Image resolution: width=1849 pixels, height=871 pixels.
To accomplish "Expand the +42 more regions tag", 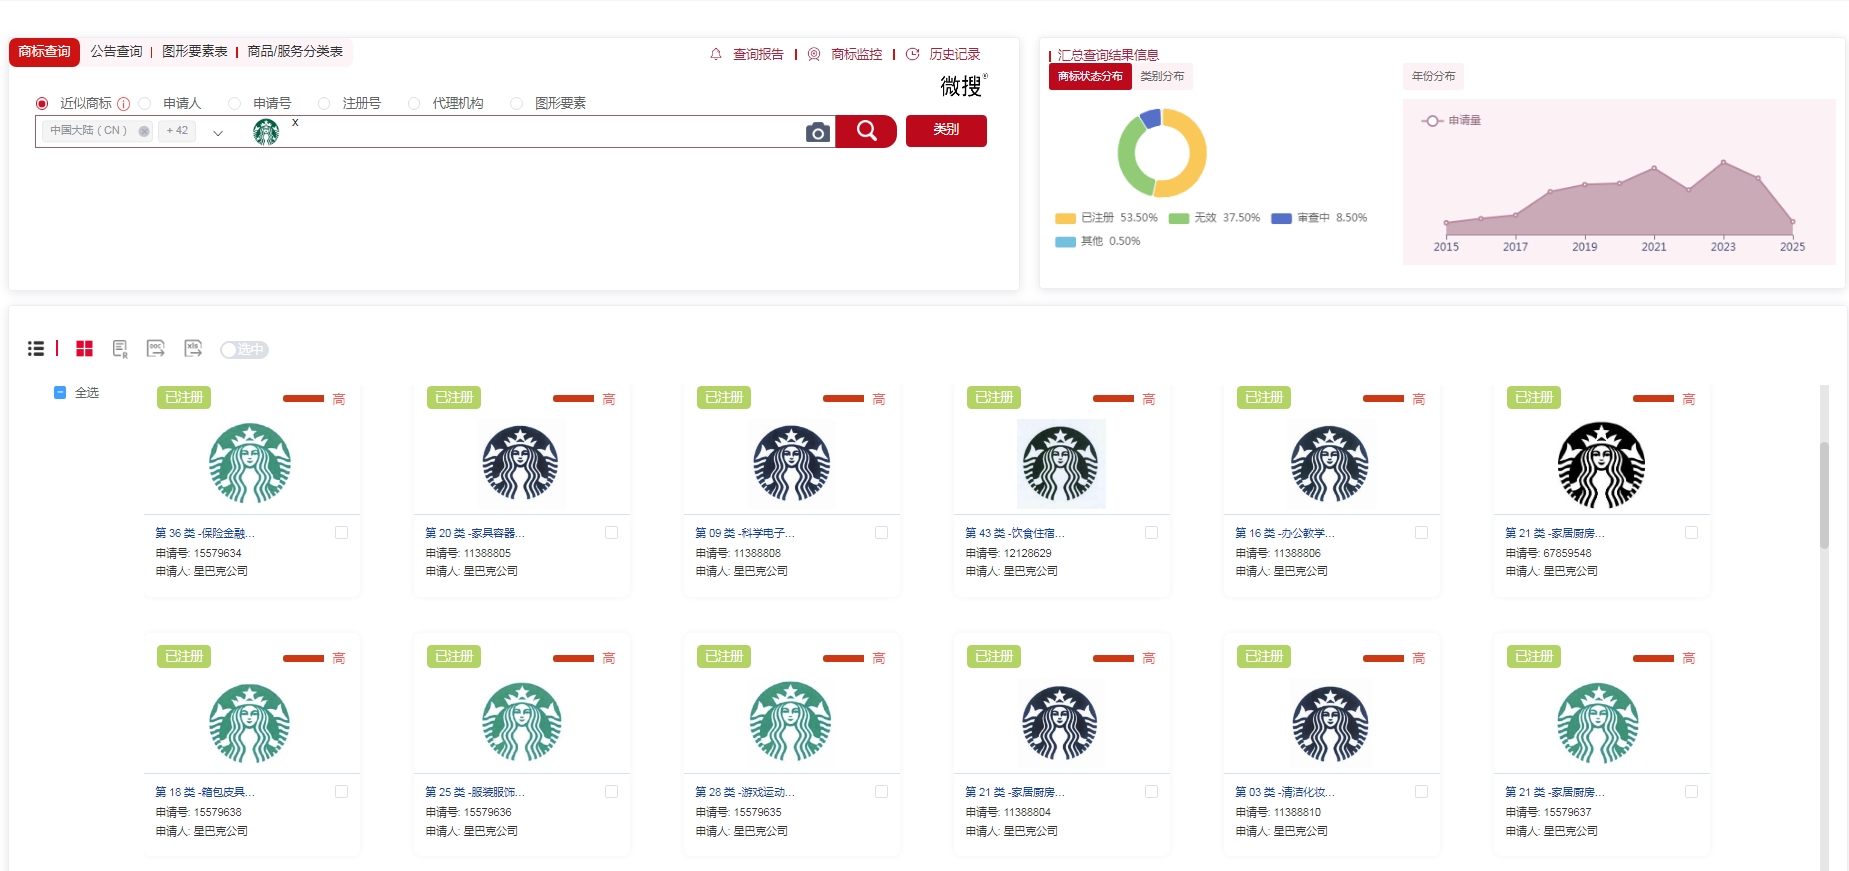I will 177,131.
